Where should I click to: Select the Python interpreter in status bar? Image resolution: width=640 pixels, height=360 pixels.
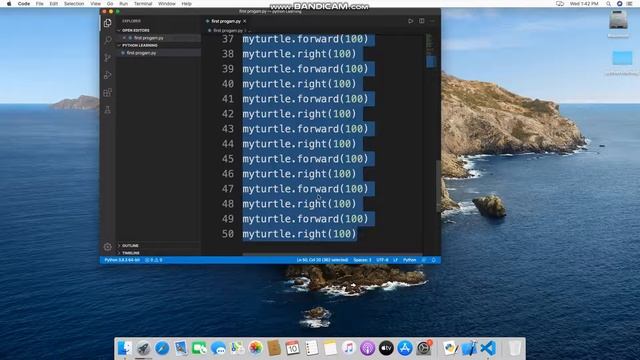pyautogui.click(x=122, y=260)
